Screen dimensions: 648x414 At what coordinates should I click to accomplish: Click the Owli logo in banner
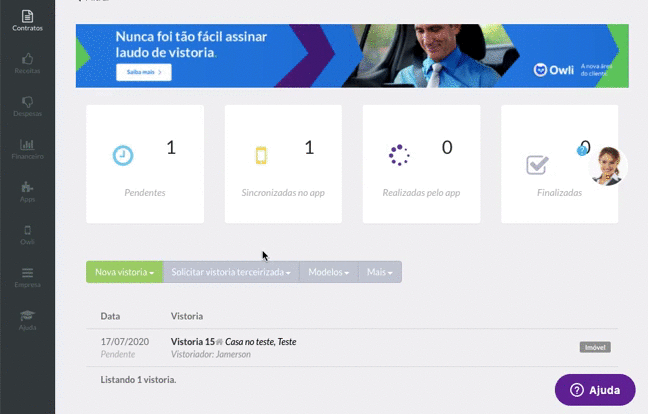pyautogui.click(x=554, y=70)
